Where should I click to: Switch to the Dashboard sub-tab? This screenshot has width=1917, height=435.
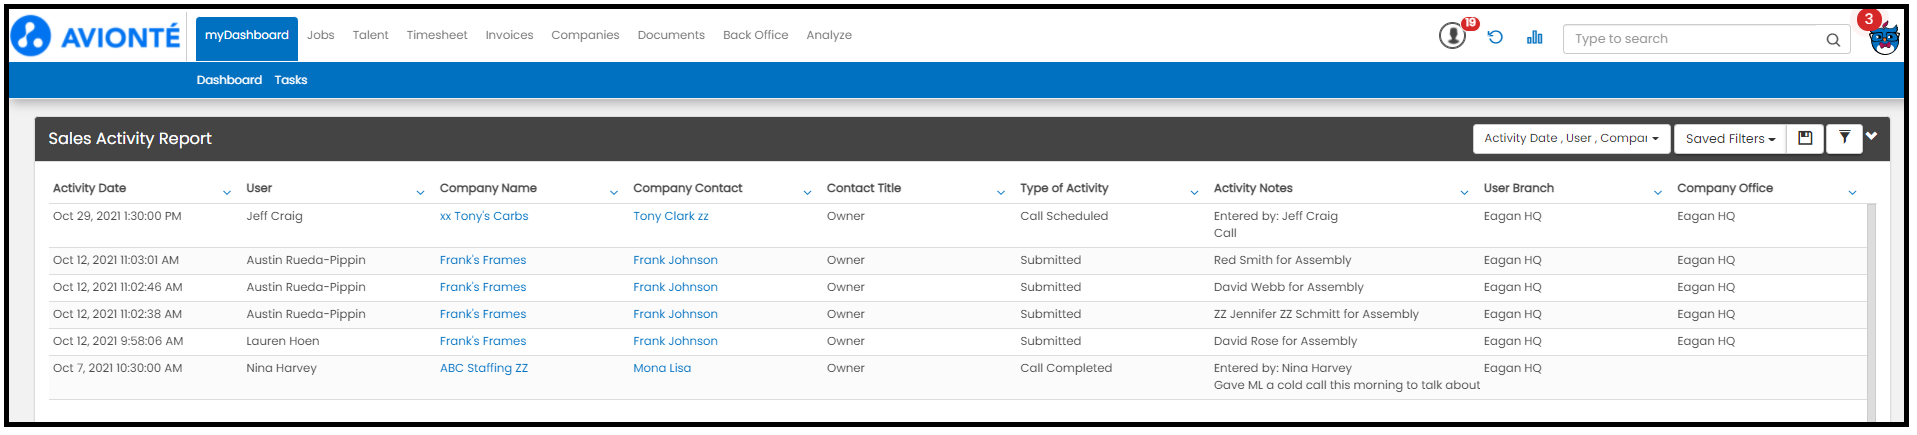[229, 80]
